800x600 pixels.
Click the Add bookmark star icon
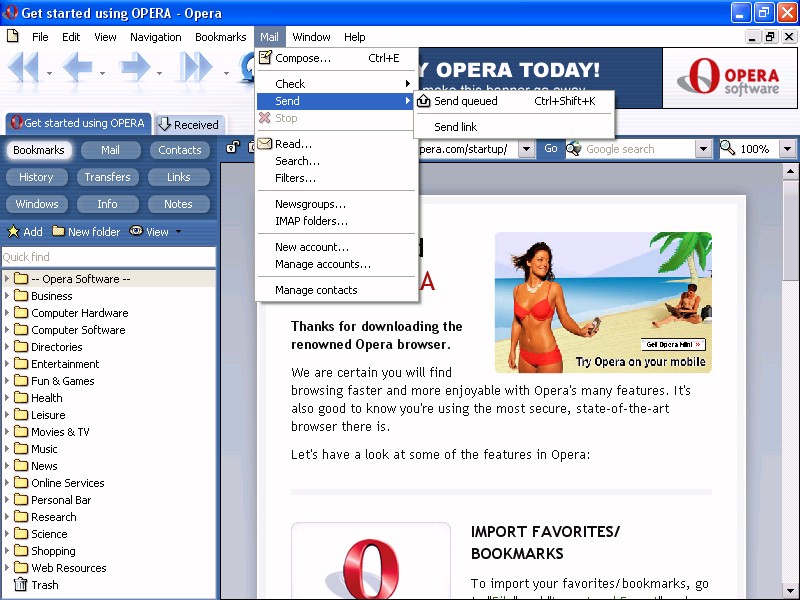click(14, 232)
